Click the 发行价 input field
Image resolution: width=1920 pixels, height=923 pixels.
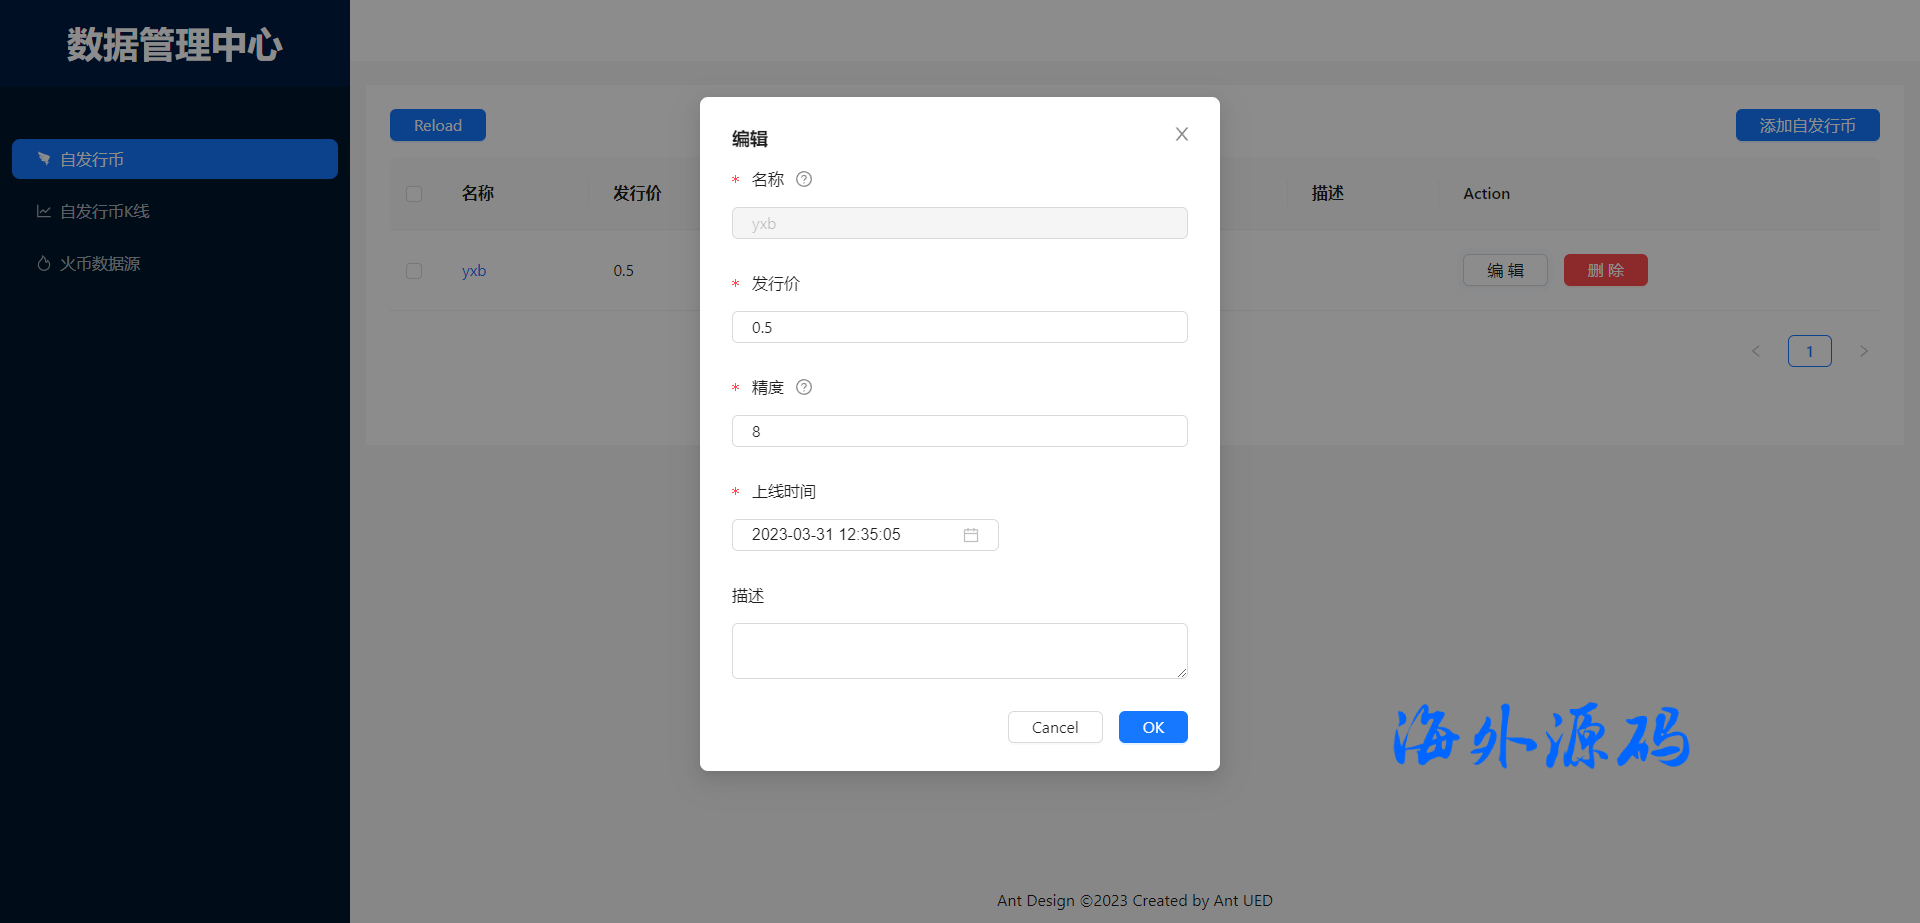(959, 327)
